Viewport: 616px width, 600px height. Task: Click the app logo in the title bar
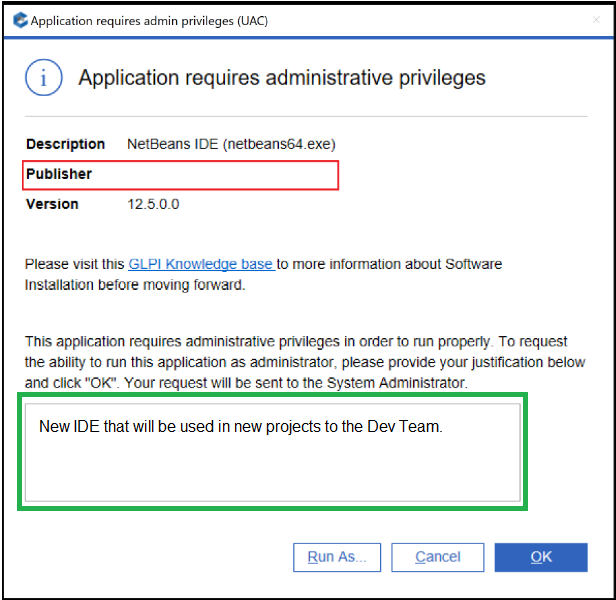click(x=20, y=20)
